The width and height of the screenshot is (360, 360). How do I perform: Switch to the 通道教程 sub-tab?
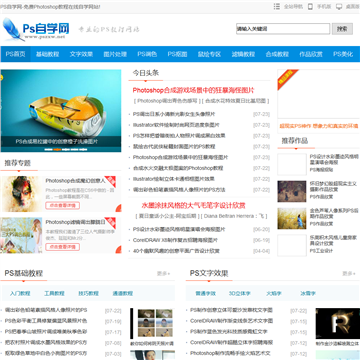coord(122,293)
